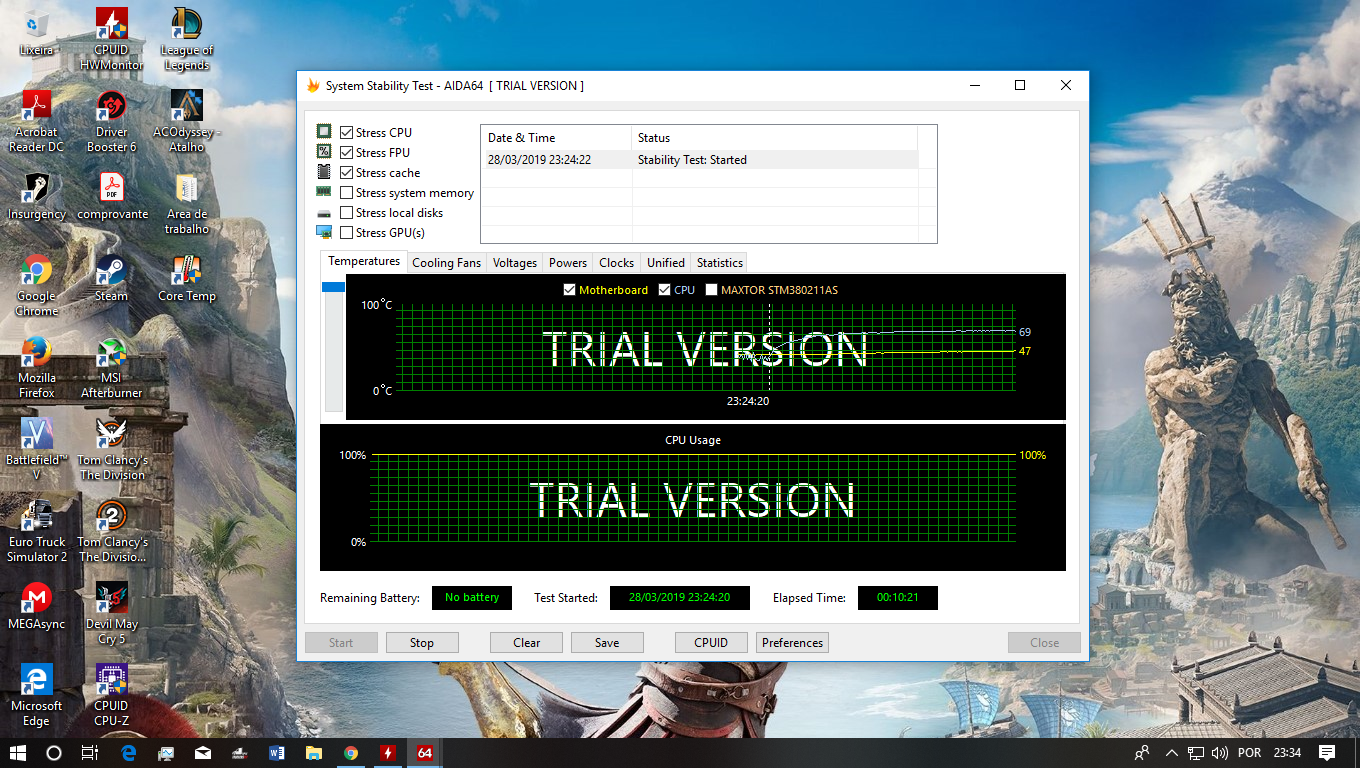Click the Elapsed Time value 00:10:21
Viewport: 1360px width, 768px height.
pos(898,598)
